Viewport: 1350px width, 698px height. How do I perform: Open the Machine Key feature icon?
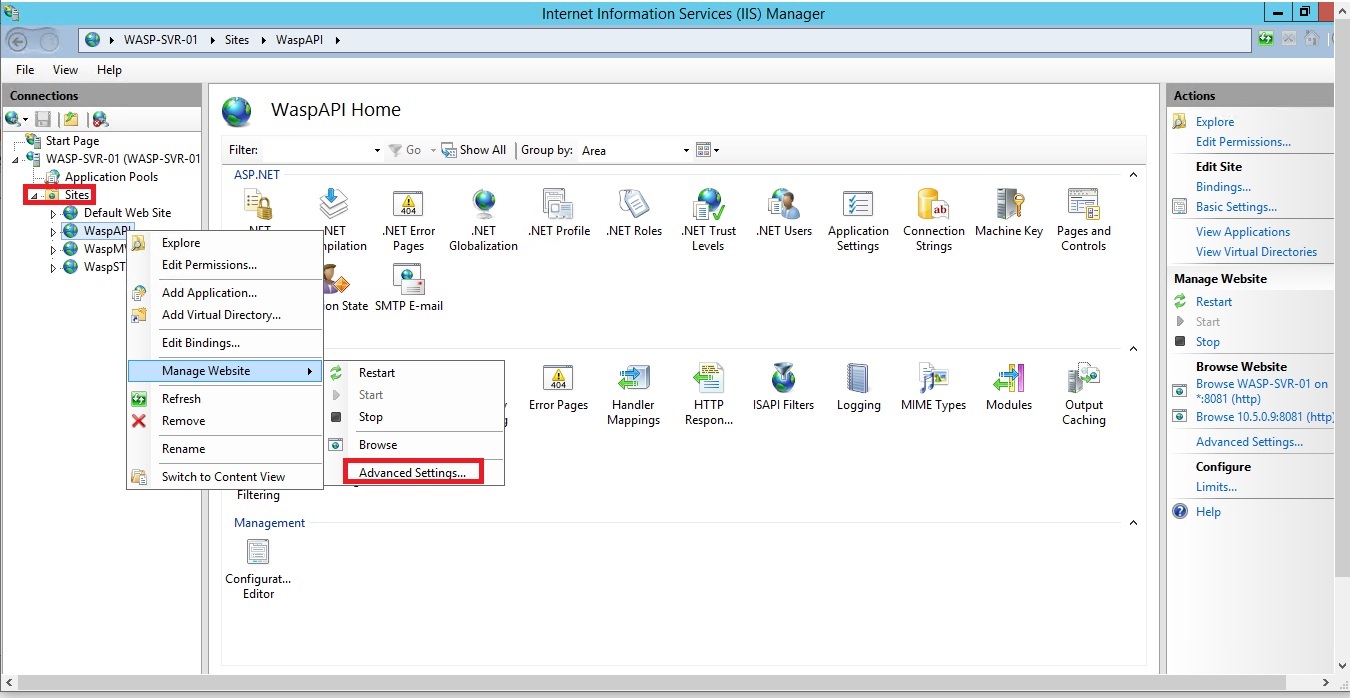[1008, 206]
